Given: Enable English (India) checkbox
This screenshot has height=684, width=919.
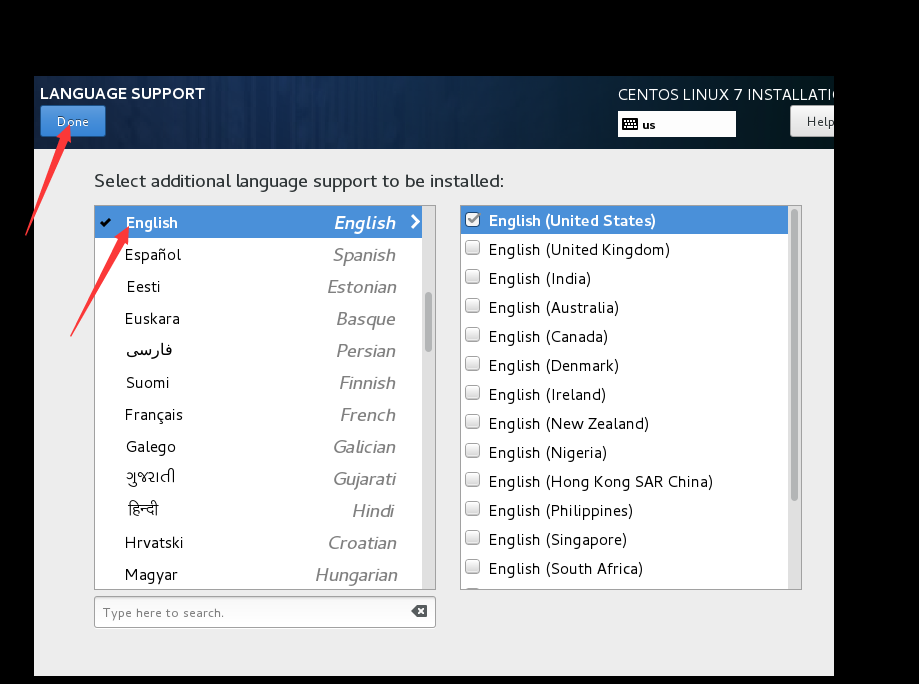Looking at the screenshot, I should click(x=472, y=277).
